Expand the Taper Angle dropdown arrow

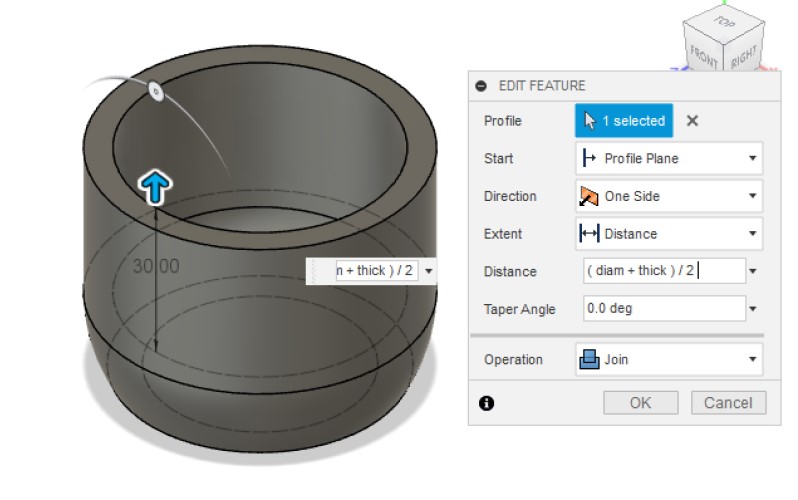click(x=753, y=309)
